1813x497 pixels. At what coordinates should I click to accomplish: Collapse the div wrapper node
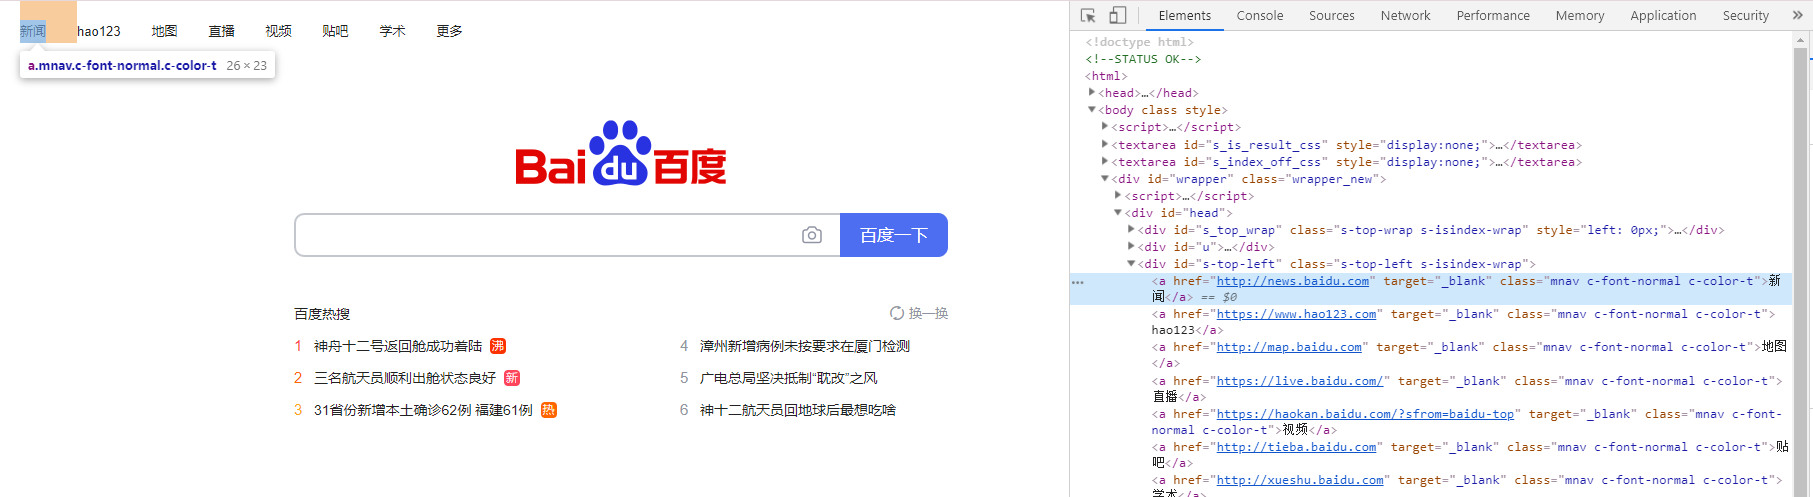pyautogui.click(x=1105, y=178)
